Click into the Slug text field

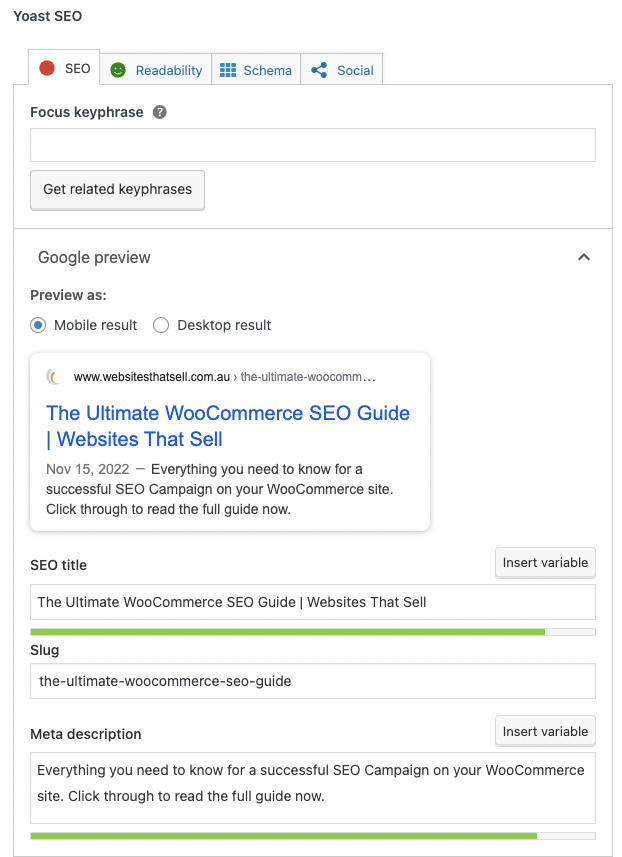tap(312, 681)
